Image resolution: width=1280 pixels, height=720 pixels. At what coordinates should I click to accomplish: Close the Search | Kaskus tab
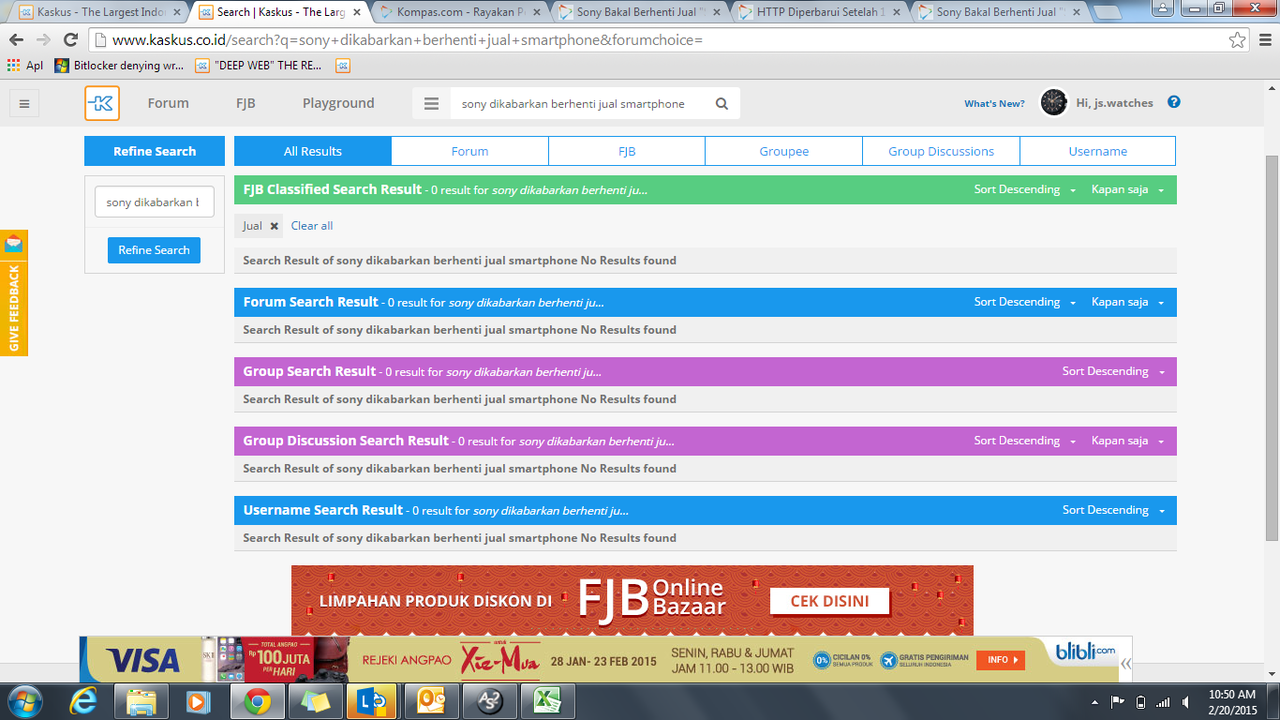click(357, 12)
